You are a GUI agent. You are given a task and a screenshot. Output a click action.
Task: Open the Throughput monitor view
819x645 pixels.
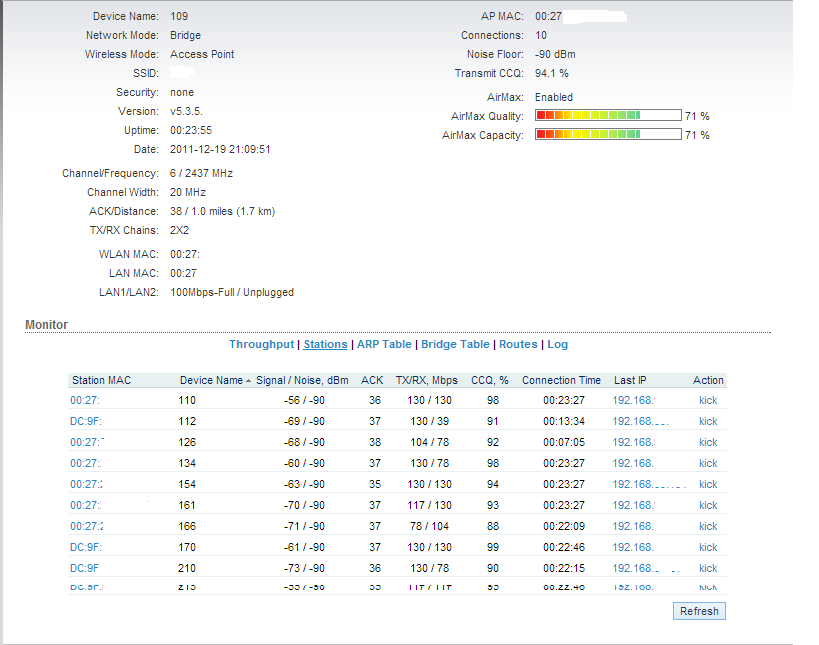coord(262,344)
